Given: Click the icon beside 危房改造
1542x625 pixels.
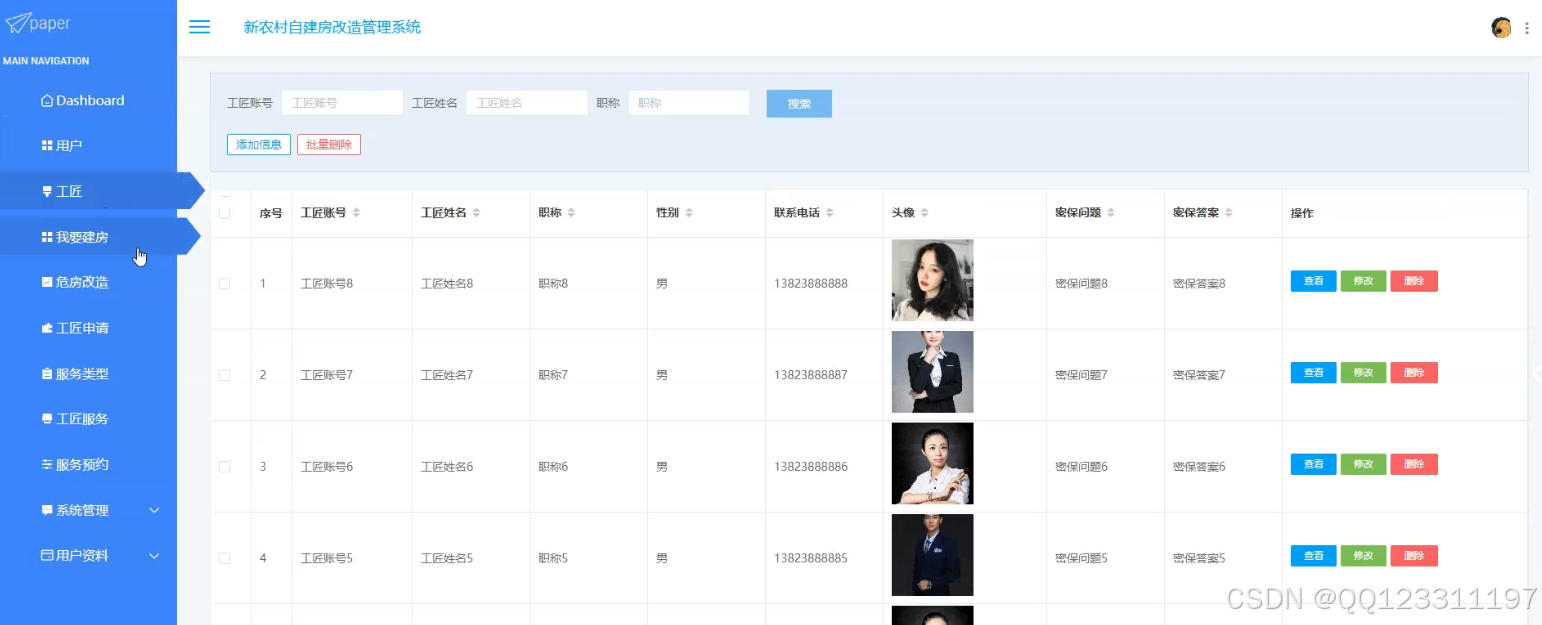Looking at the screenshot, I should pos(46,283).
